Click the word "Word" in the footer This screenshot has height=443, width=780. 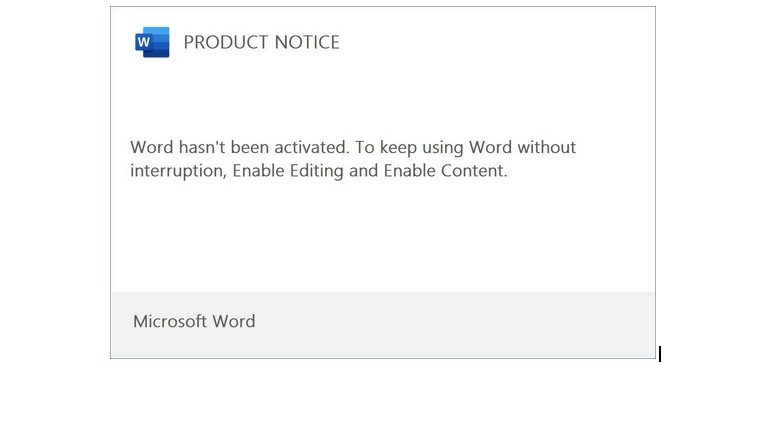[x=234, y=321]
